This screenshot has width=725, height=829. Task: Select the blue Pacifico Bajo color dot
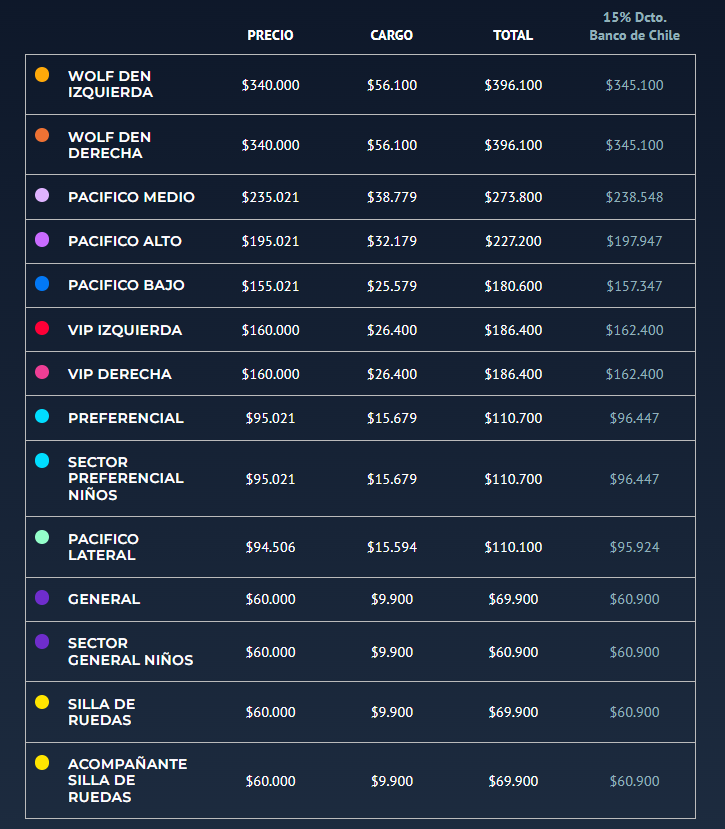(x=42, y=283)
